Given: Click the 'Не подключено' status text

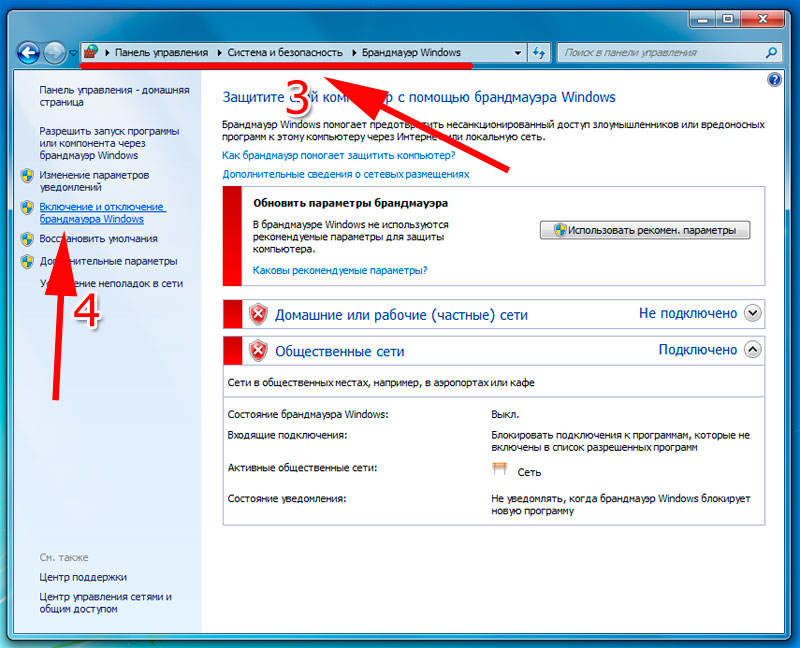Looking at the screenshot, I should [688, 313].
